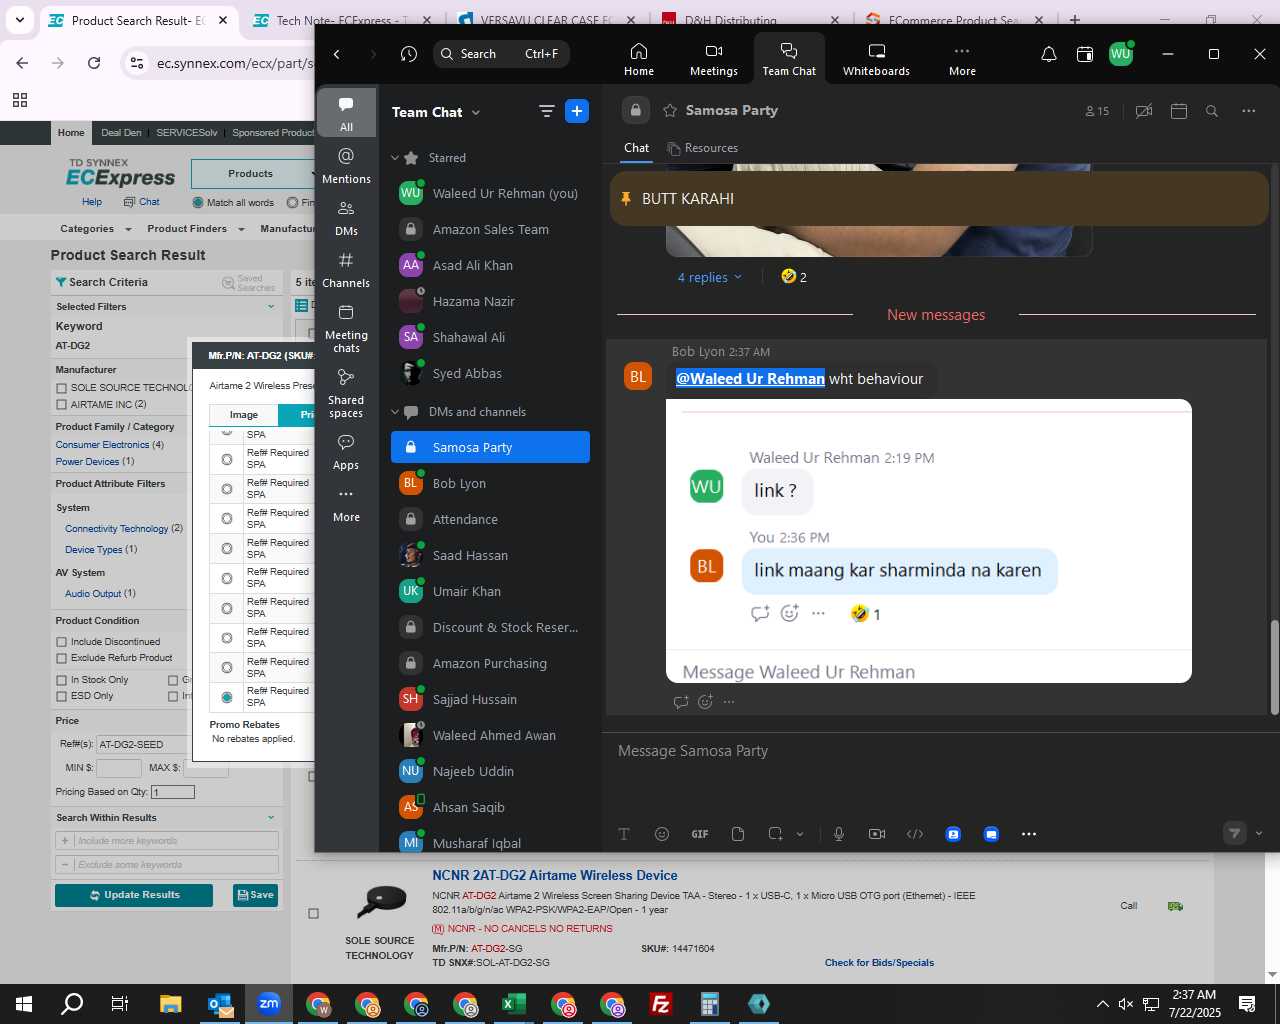This screenshot has height=1024, width=1280.
Task: Click the blue new chat plus button
Action: point(577,111)
